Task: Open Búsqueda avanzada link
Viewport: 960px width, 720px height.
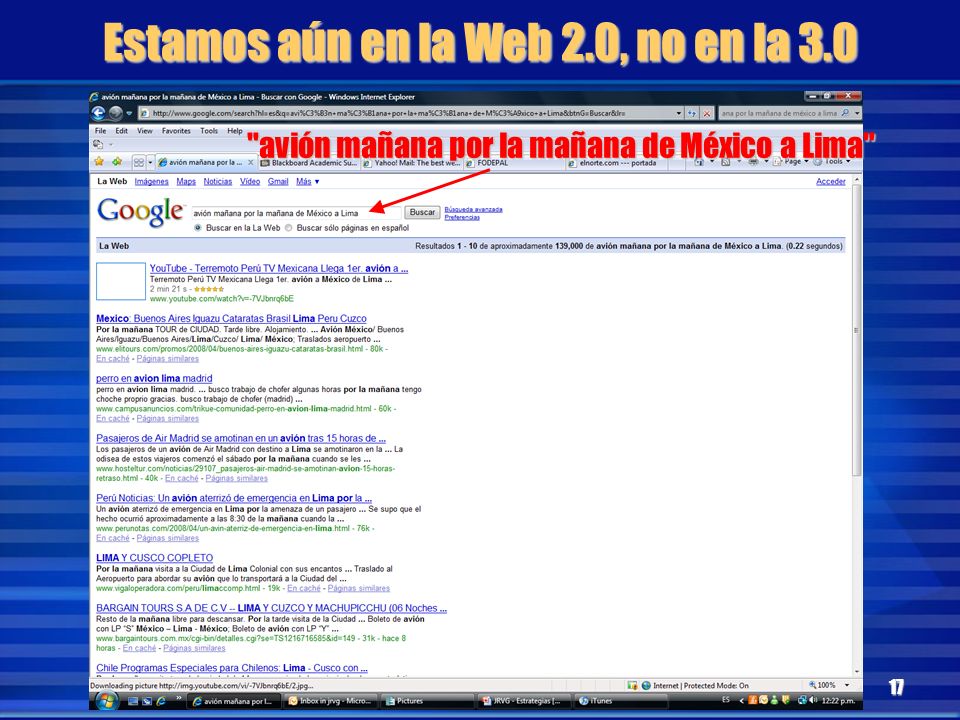Action: coord(473,209)
